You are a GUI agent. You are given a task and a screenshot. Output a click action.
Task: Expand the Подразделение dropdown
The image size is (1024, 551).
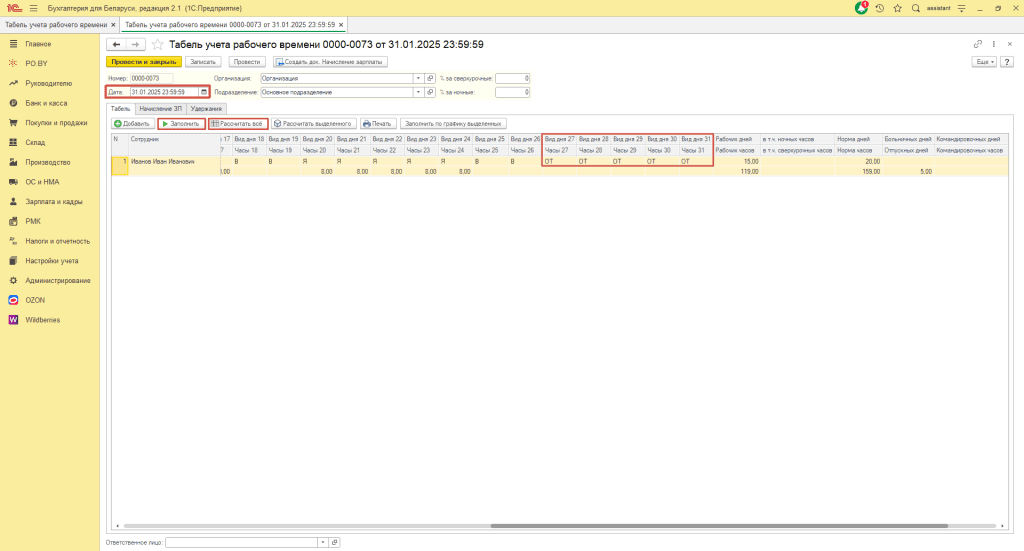tap(419, 92)
